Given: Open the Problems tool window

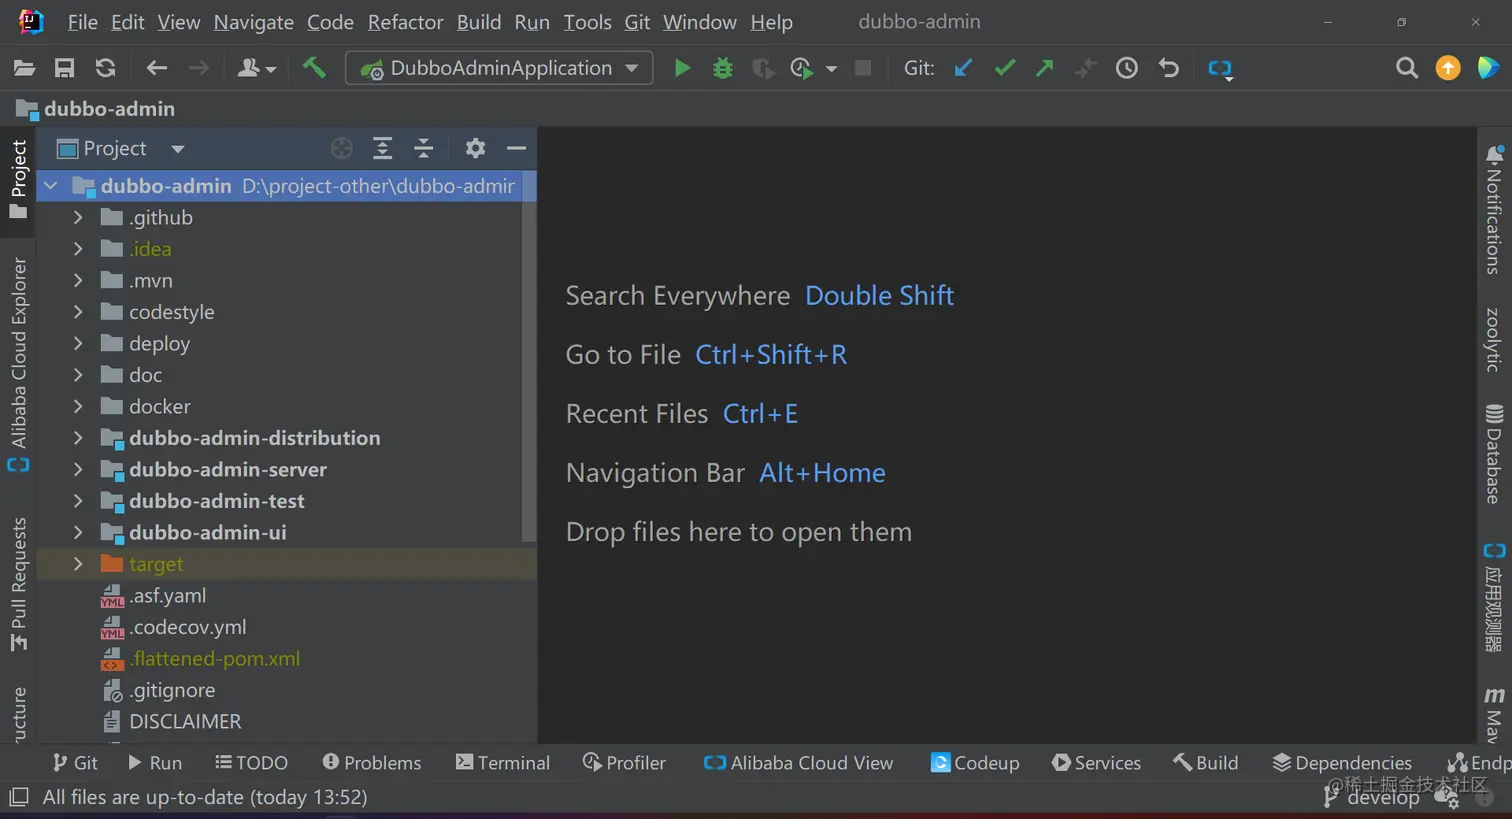Looking at the screenshot, I should click(371, 763).
